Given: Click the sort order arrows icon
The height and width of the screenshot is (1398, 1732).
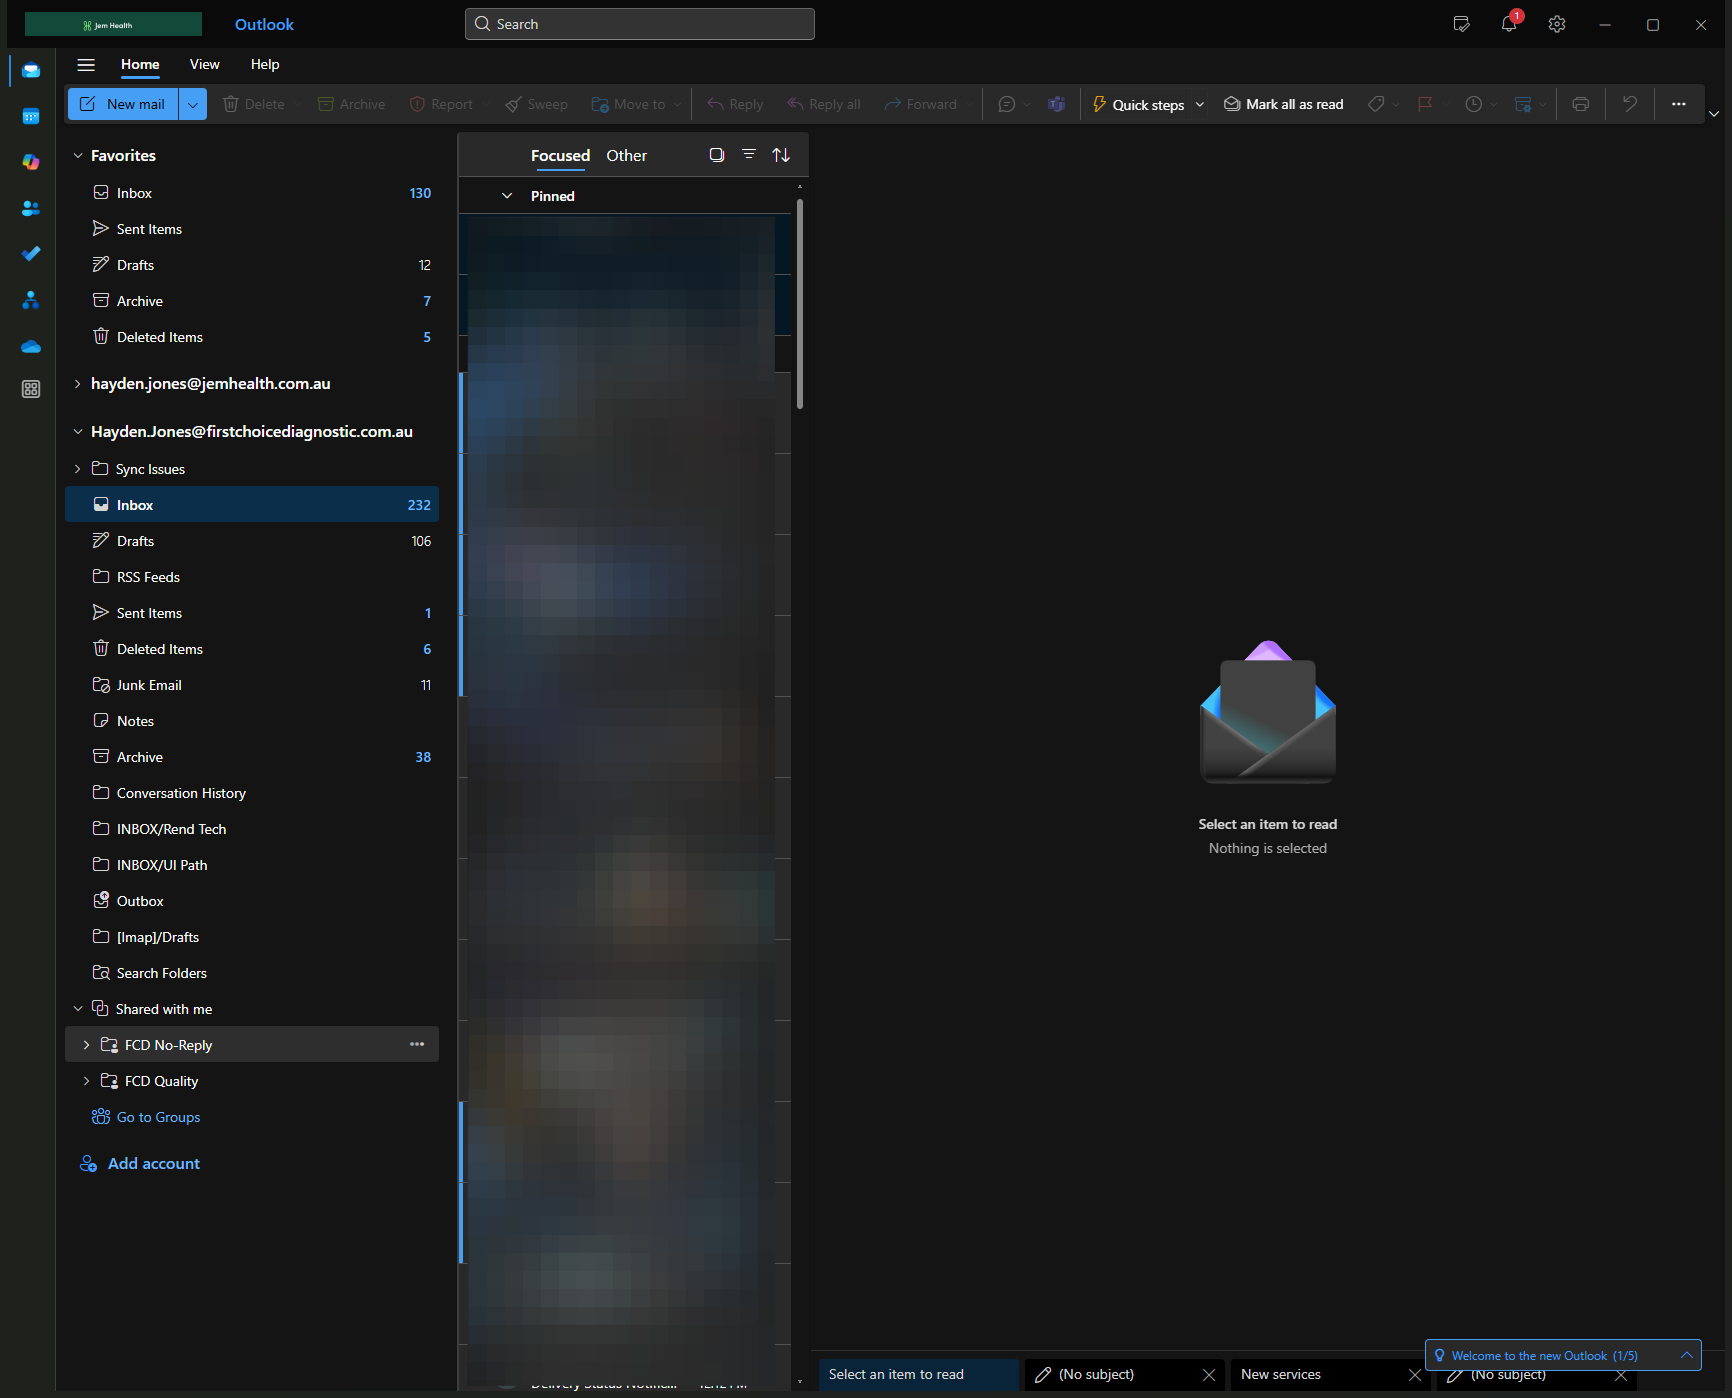Looking at the screenshot, I should click(781, 155).
